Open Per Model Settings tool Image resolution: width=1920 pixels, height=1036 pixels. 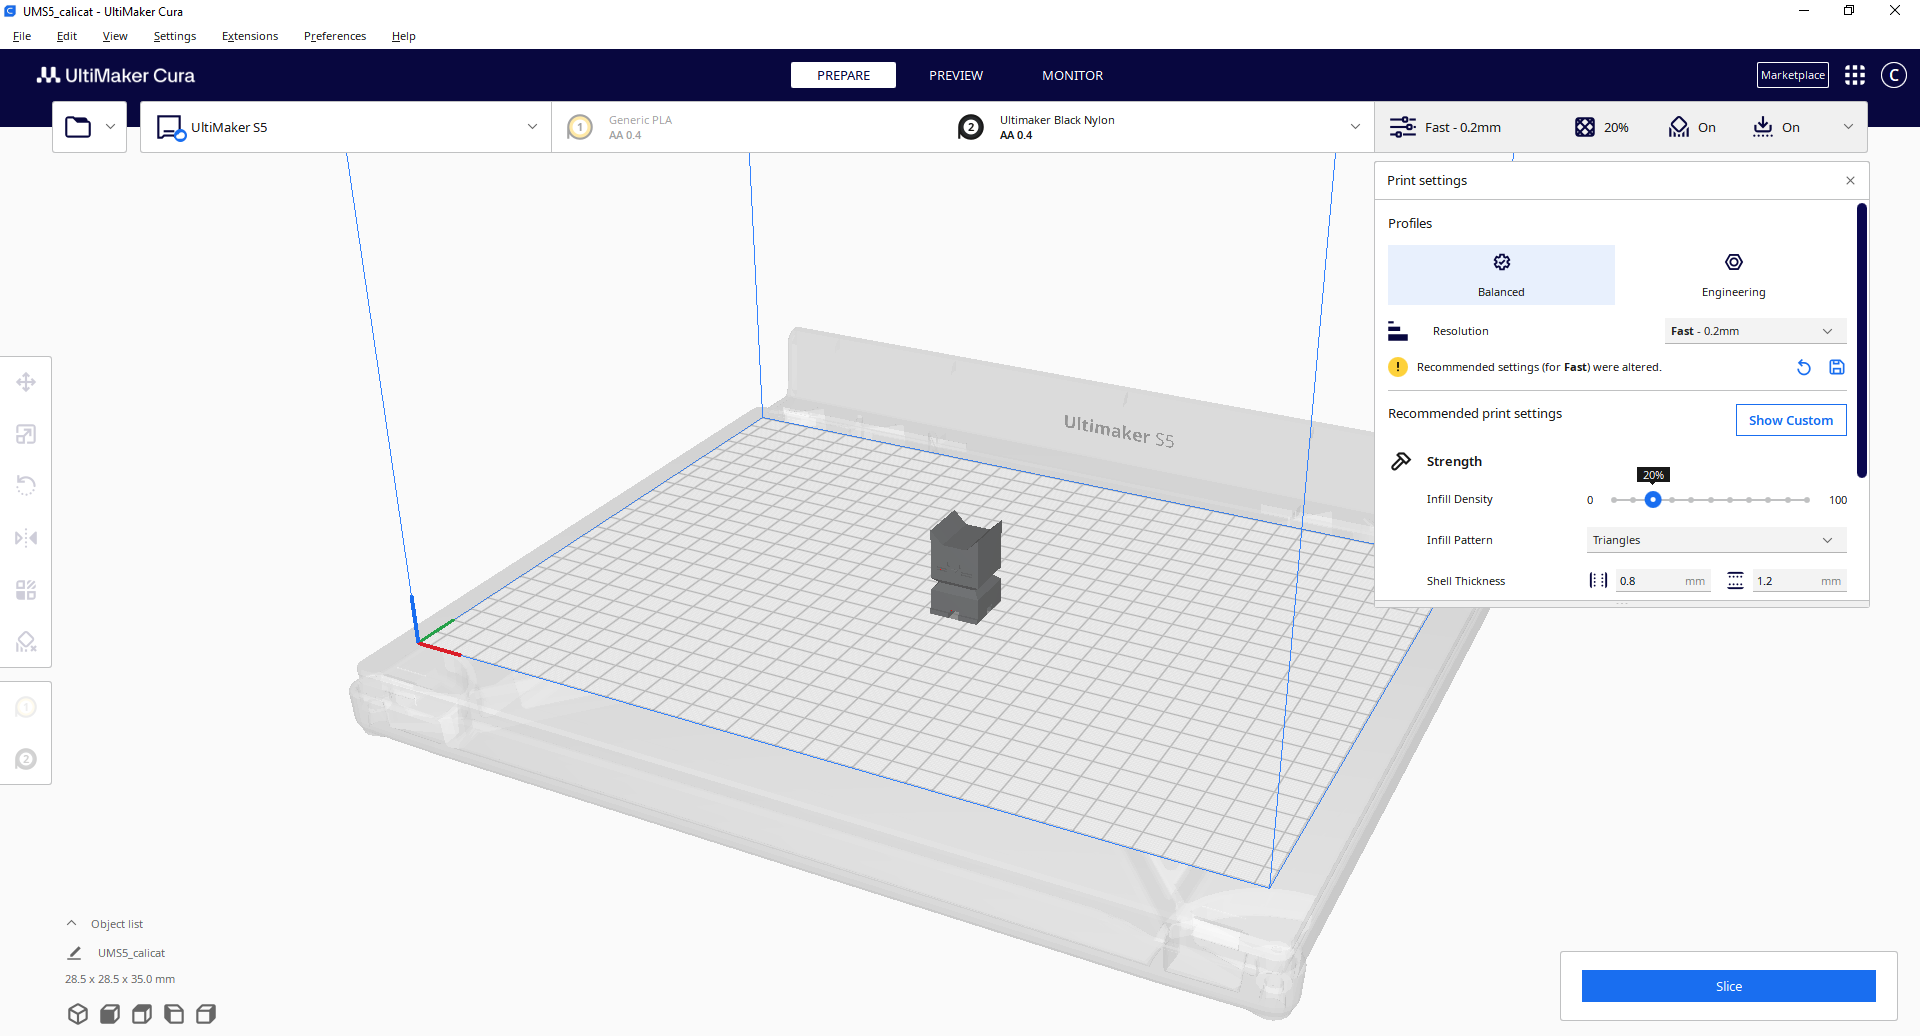pyautogui.click(x=26, y=590)
